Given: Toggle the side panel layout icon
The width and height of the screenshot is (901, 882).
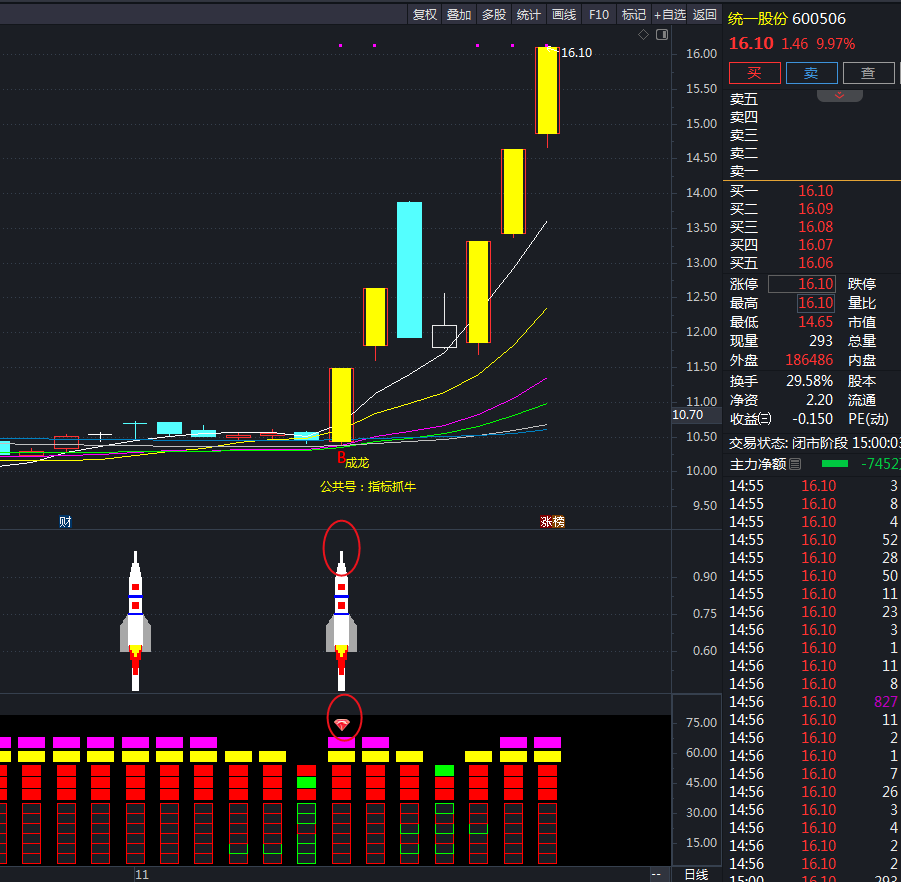Looking at the screenshot, I should [662, 34].
